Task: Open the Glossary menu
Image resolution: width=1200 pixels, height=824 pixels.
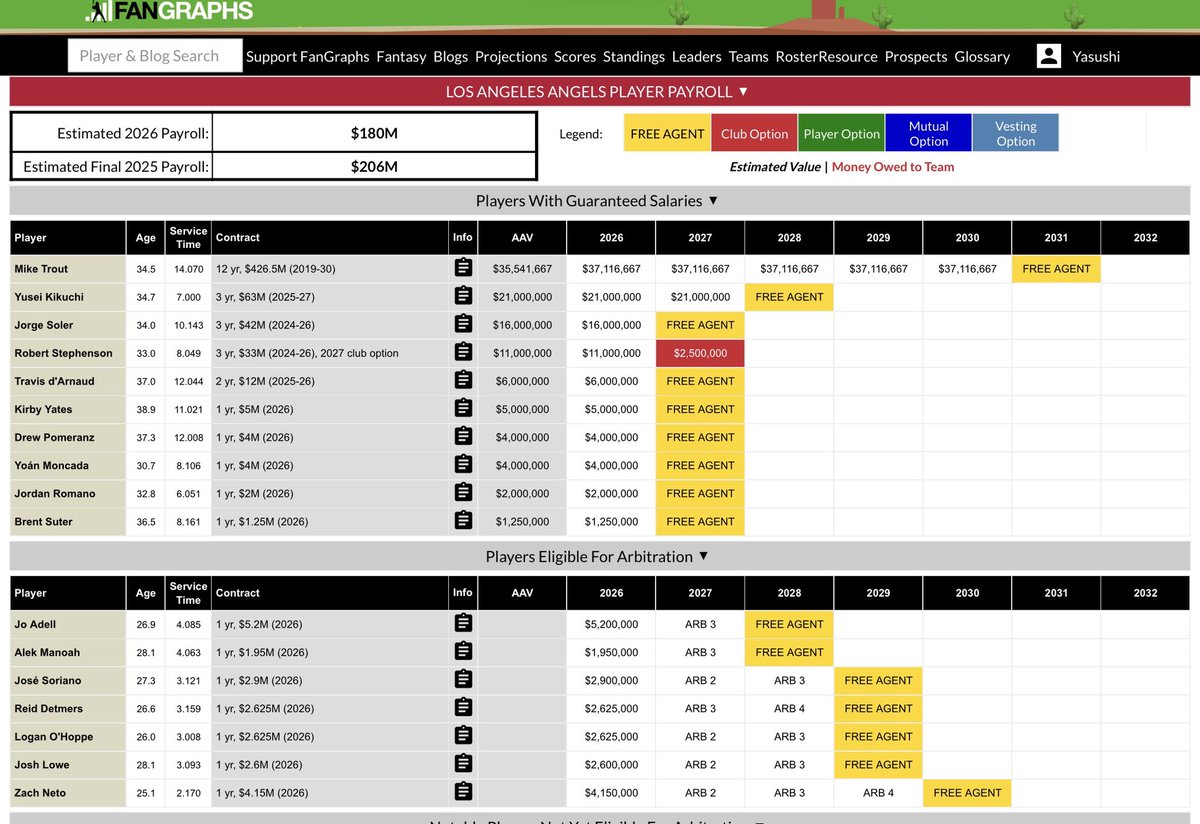Action: [982, 56]
